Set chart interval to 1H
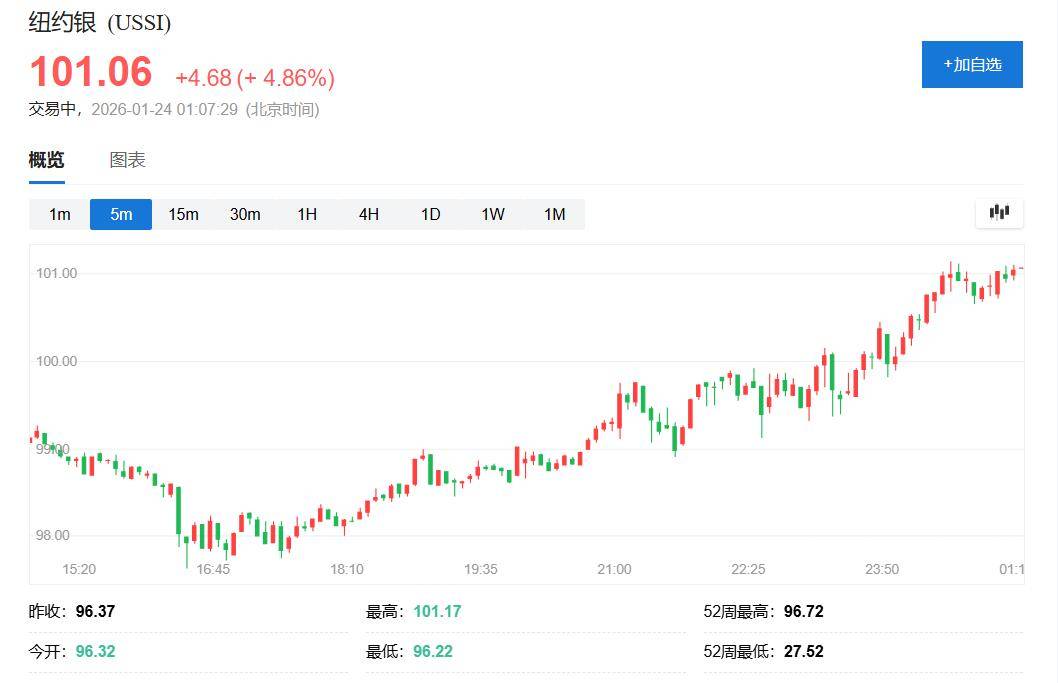 307,214
